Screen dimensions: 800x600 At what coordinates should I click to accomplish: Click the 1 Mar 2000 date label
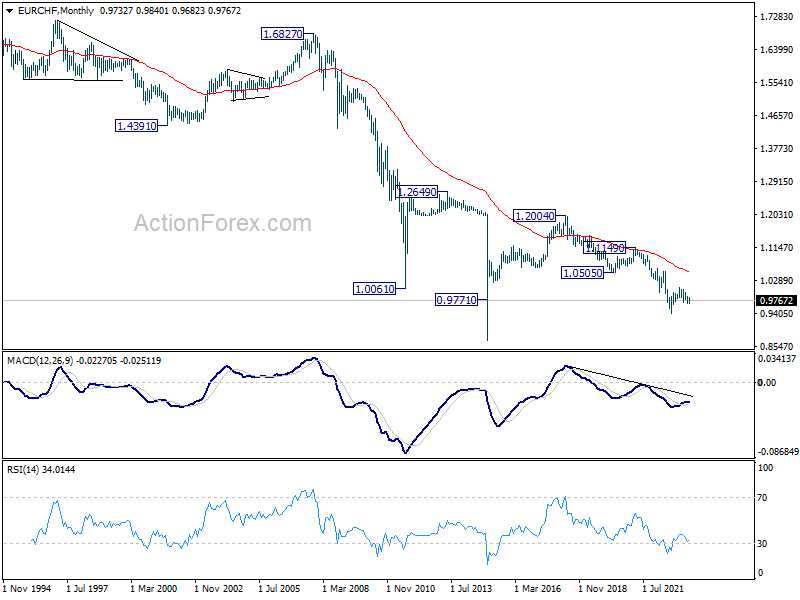[154, 588]
